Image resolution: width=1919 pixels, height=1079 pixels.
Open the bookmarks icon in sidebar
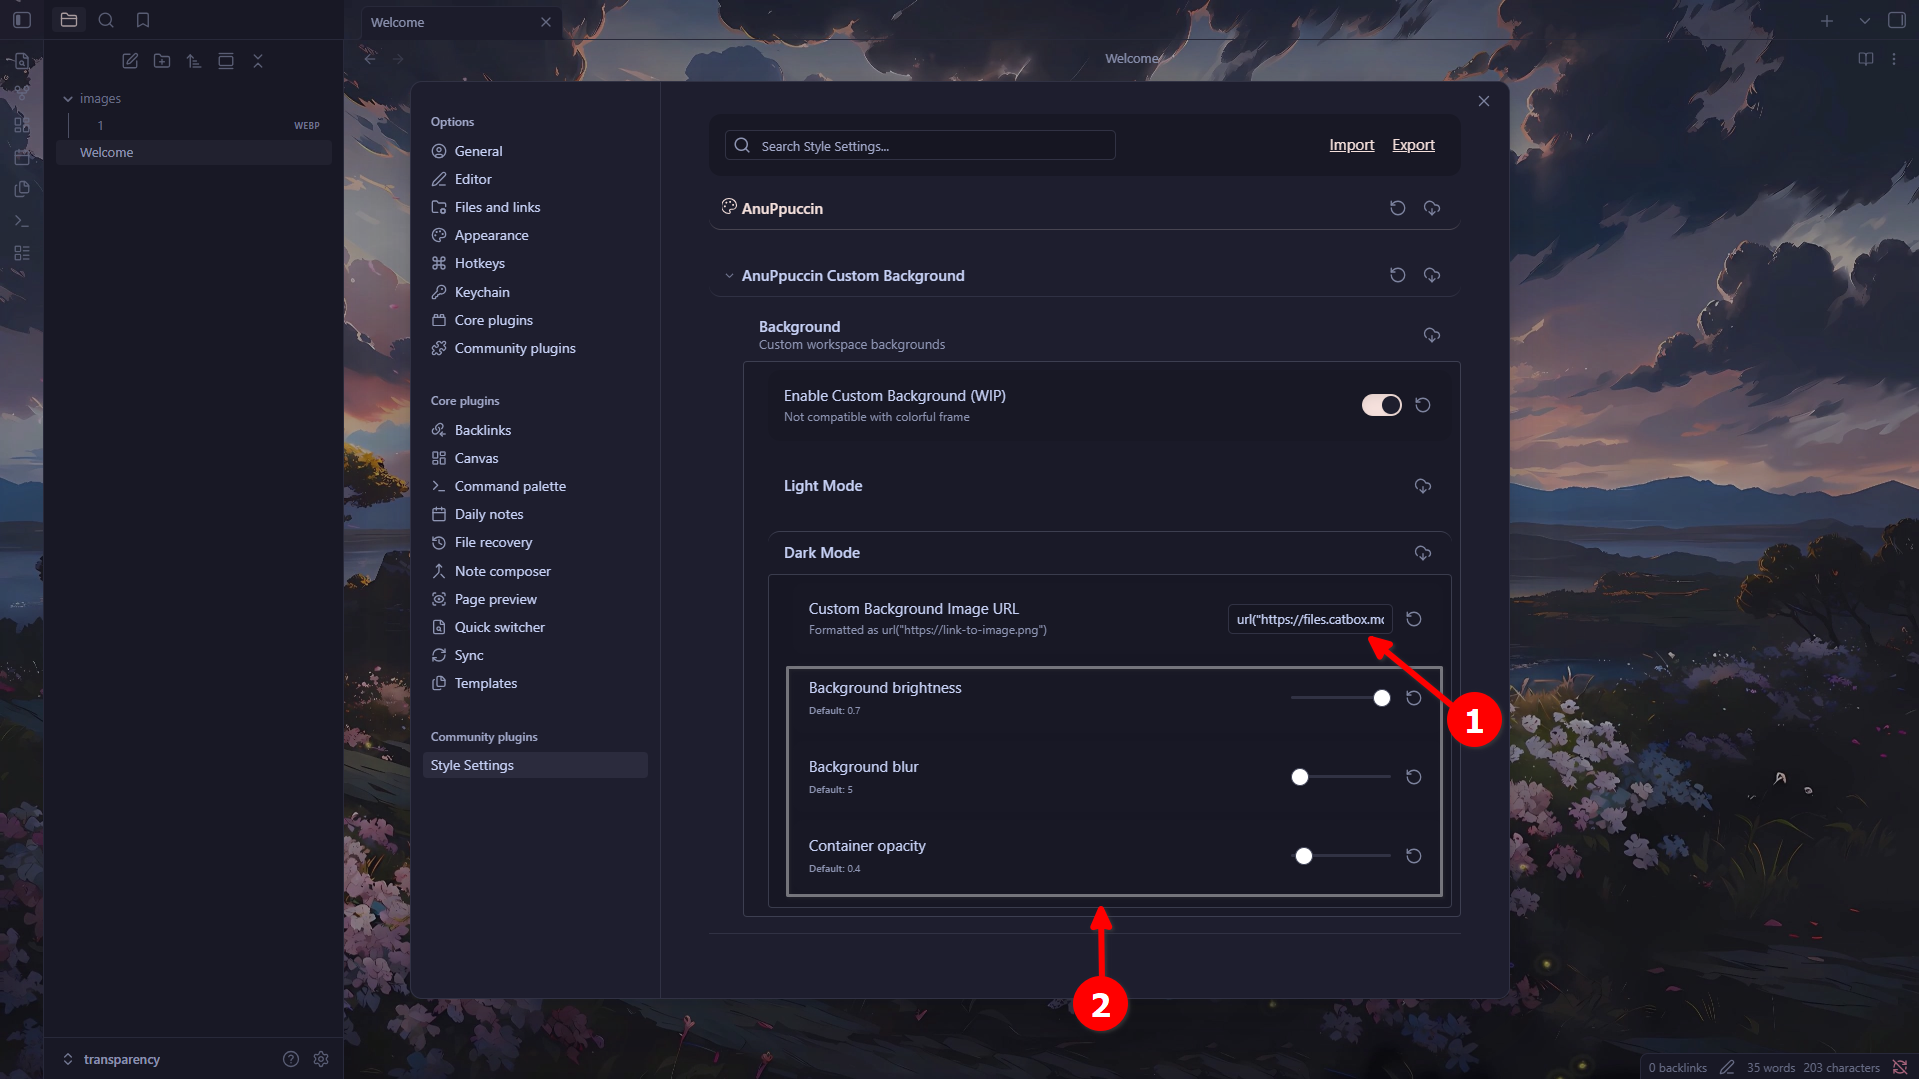pos(143,20)
